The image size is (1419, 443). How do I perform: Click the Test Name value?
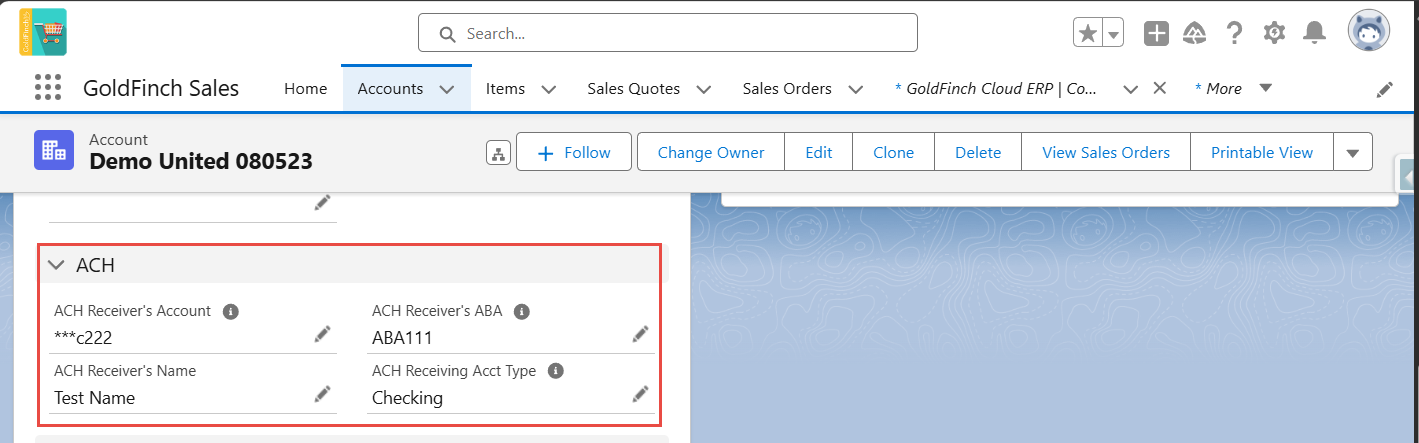[94, 398]
